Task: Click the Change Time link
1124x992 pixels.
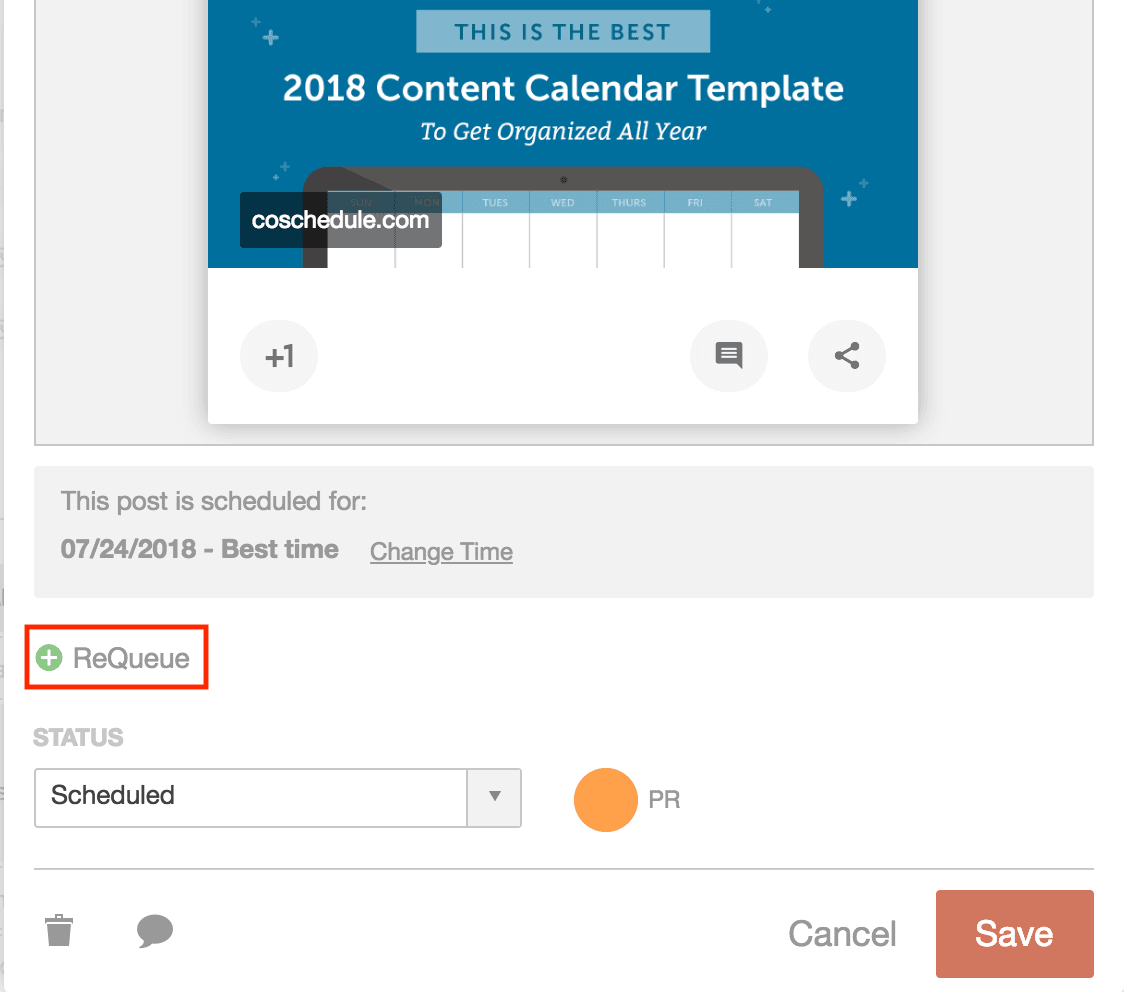Action: [441, 551]
